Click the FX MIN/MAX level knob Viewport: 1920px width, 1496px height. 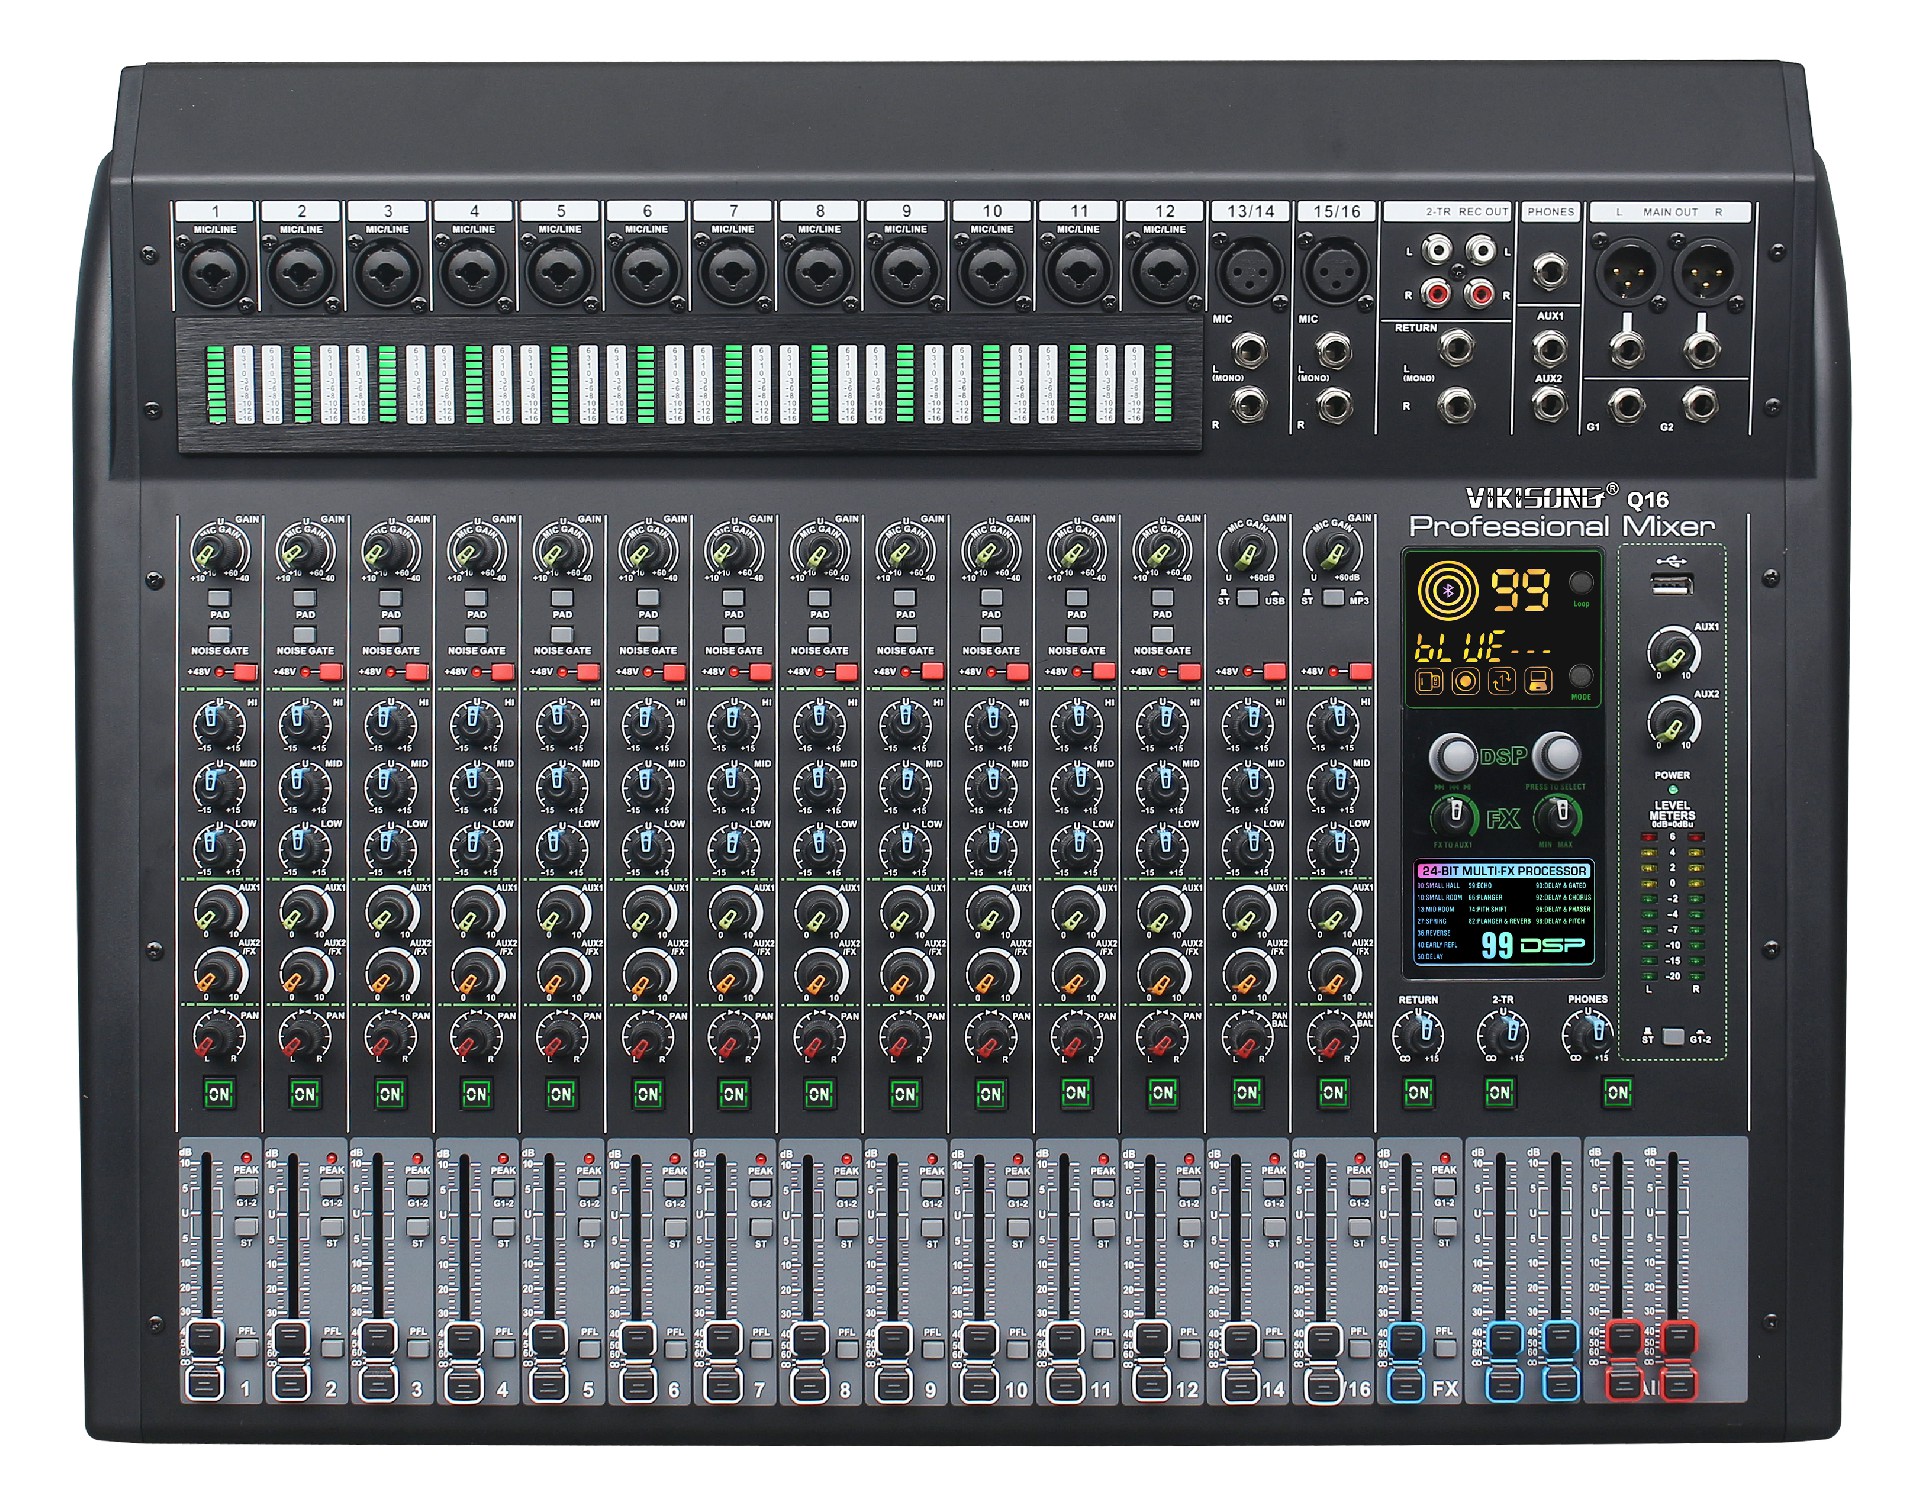pyautogui.click(x=1557, y=817)
